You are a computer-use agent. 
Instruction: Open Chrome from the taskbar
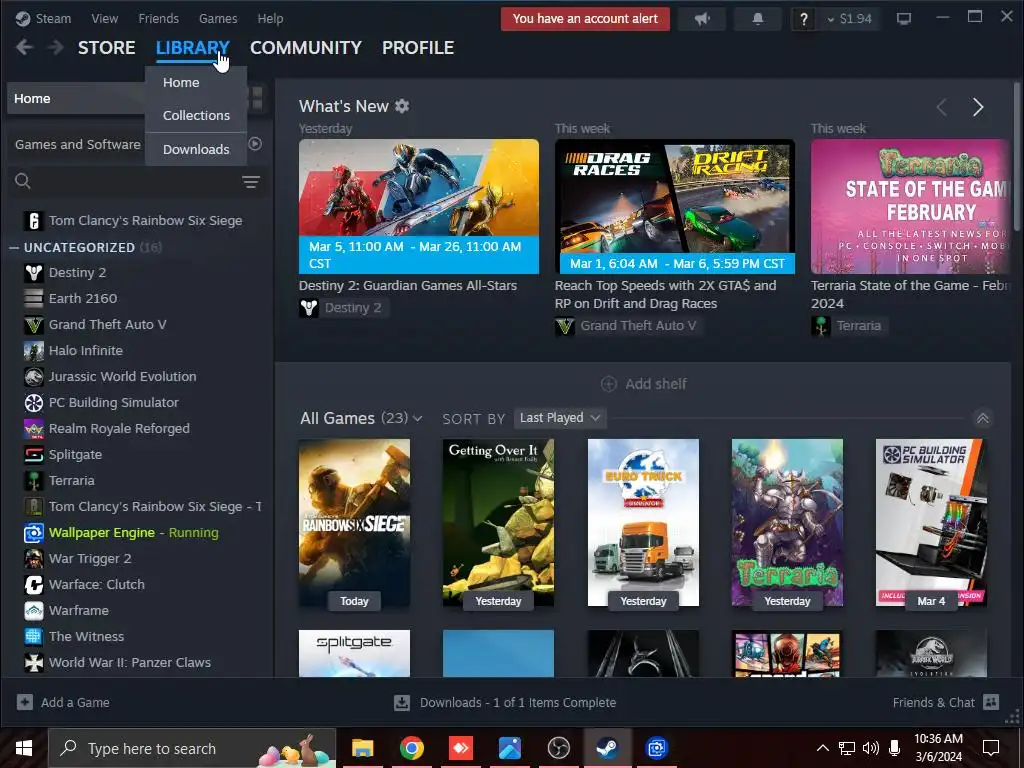tap(411, 748)
